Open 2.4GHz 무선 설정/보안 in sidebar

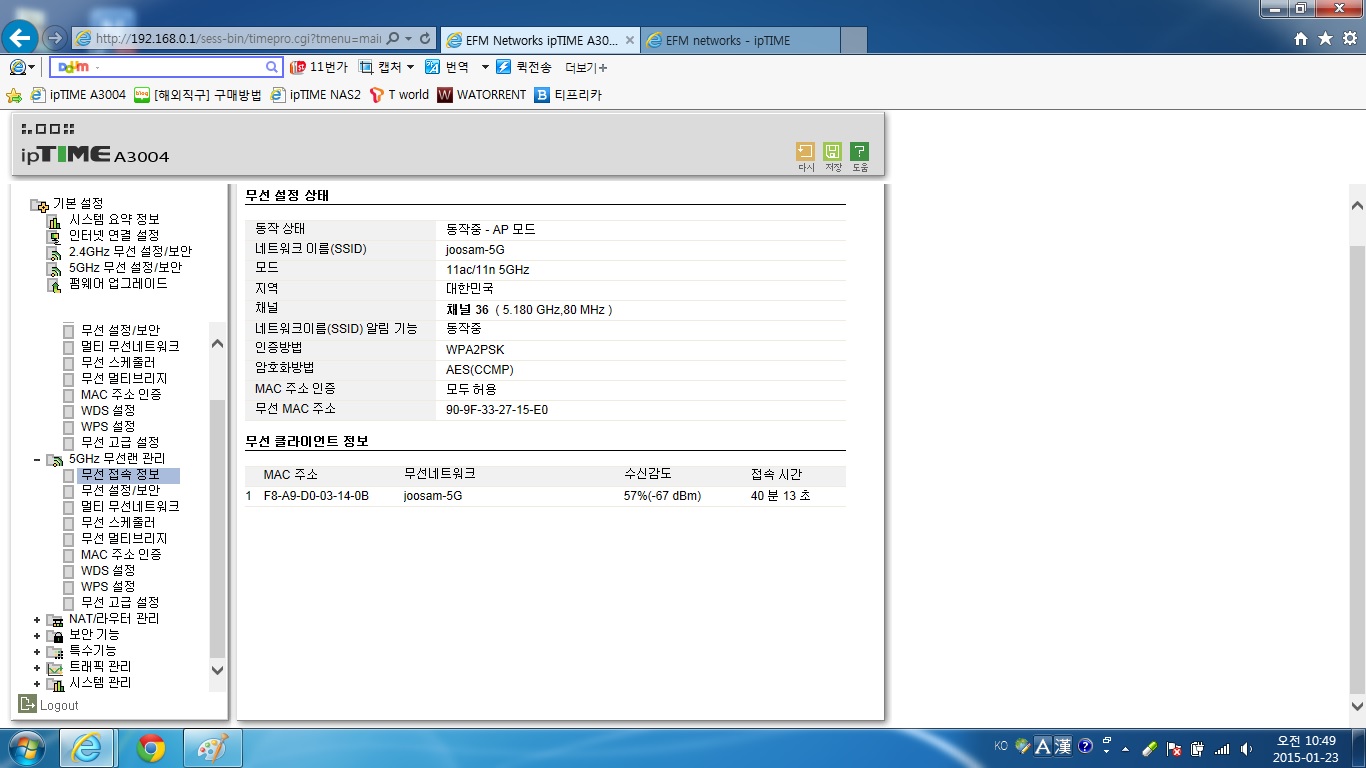130,251
